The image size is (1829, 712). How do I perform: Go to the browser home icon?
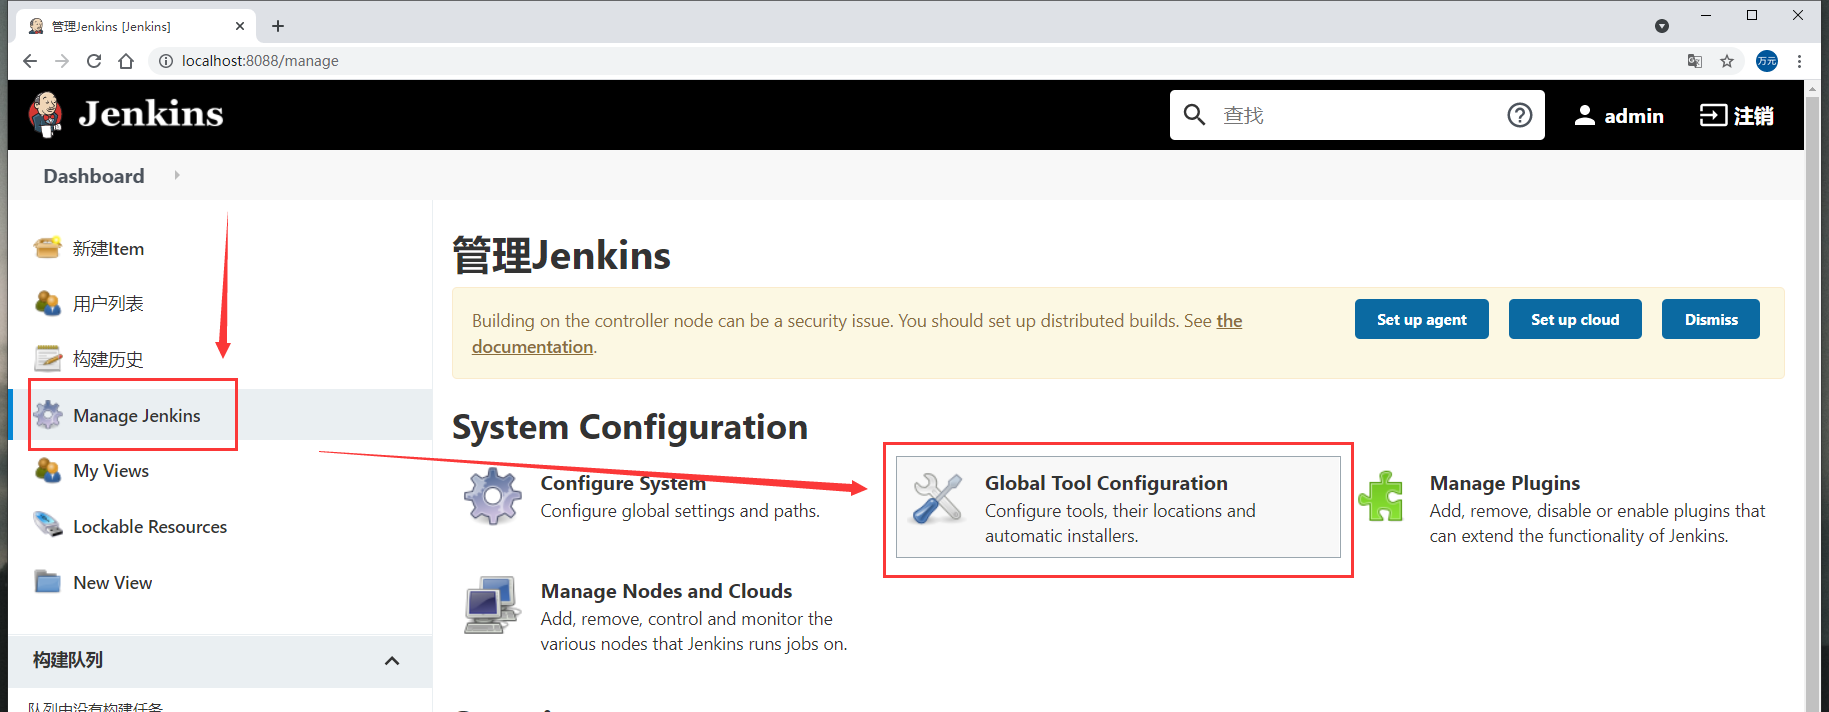coord(126,61)
